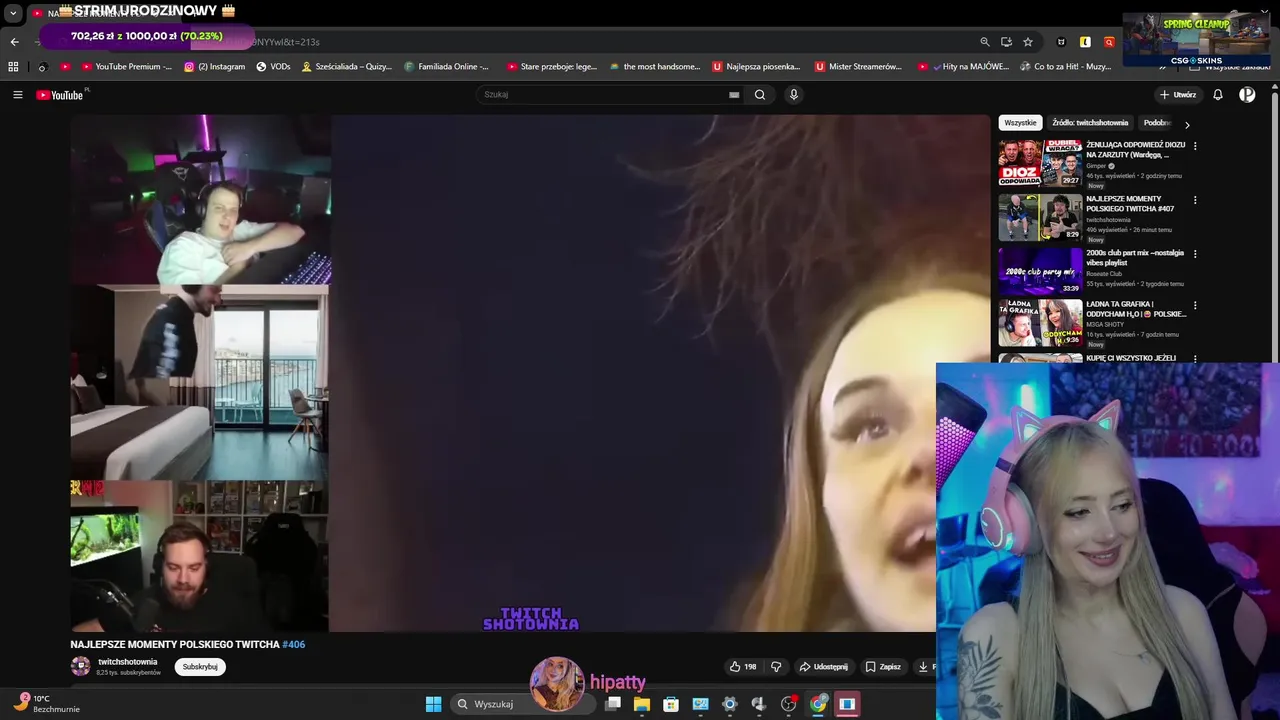
Task: Like the video with 198 likes
Action: pyautogui.click(x=742, y=667)
